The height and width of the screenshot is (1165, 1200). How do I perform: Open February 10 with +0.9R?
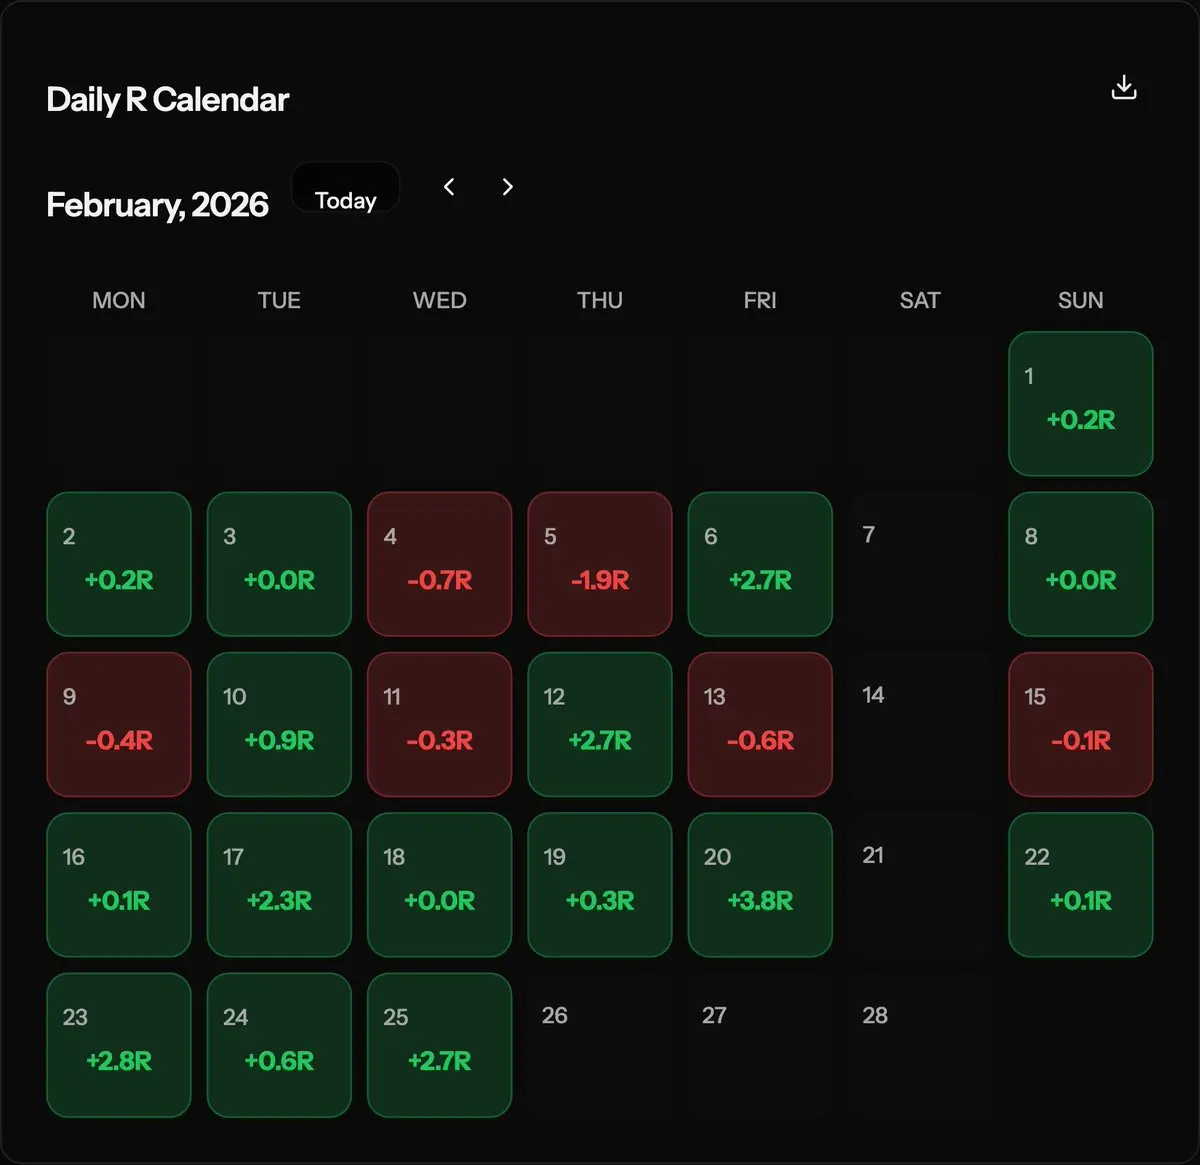pos(279,724)
